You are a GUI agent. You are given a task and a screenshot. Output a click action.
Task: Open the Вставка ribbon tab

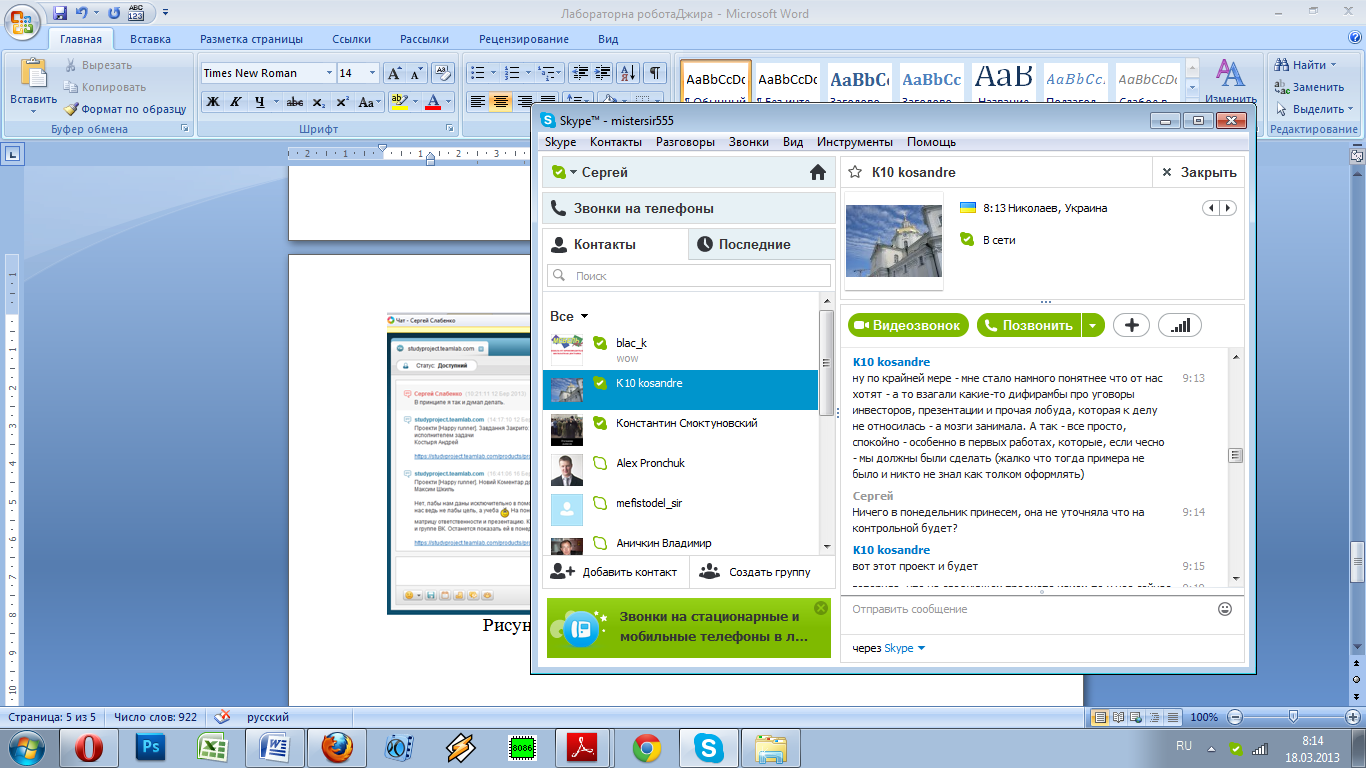click(x=150, y=39)
